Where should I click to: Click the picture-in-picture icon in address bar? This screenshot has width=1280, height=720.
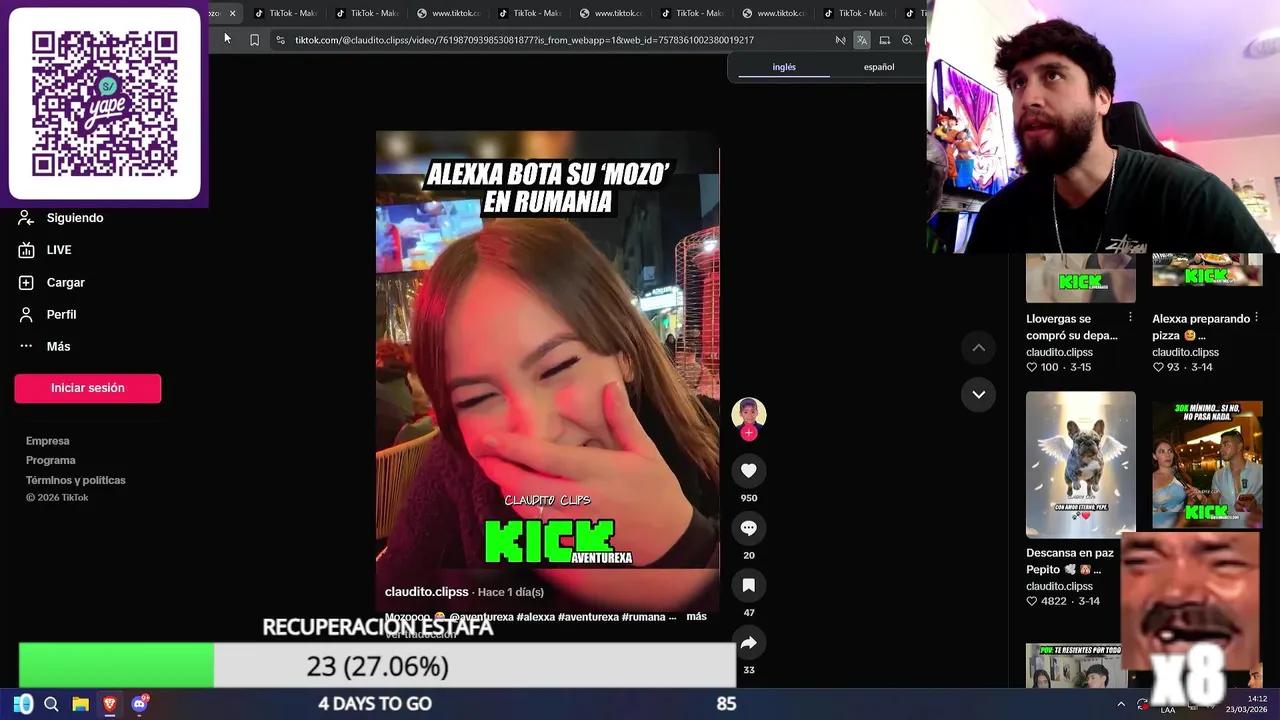click(x=885, y=40)
